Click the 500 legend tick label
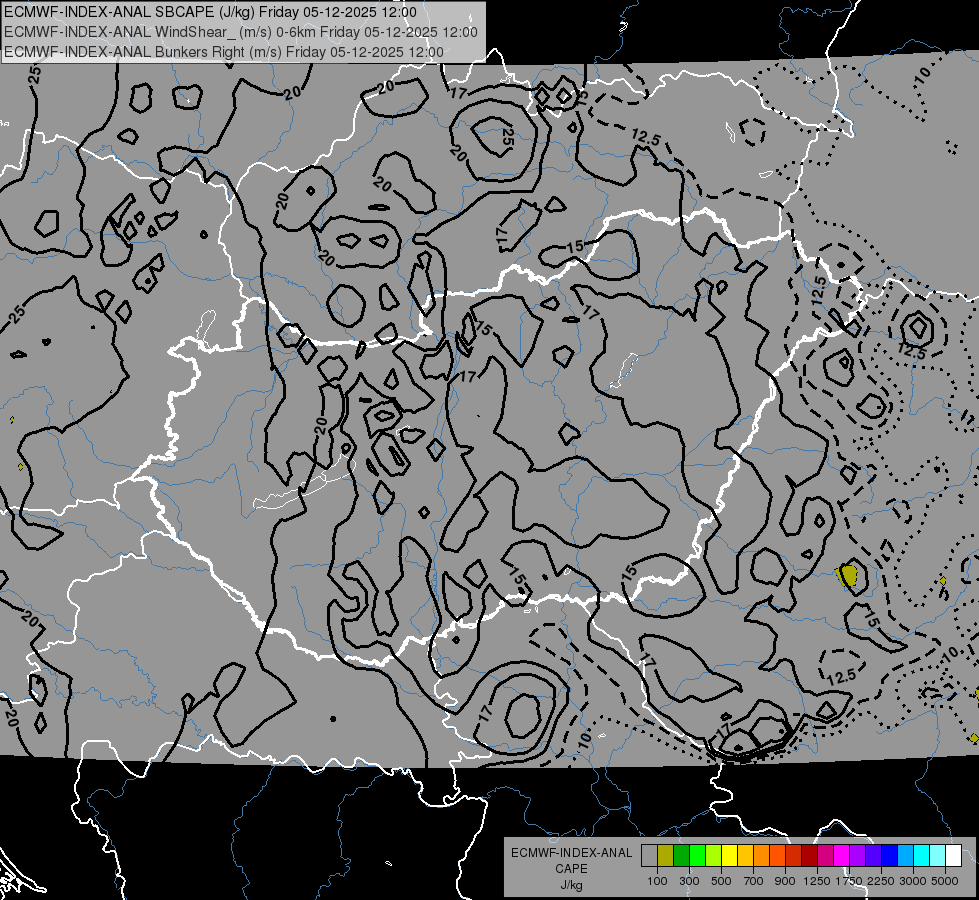The width and height of the screenshot is (979, 900). coord(721,881)
